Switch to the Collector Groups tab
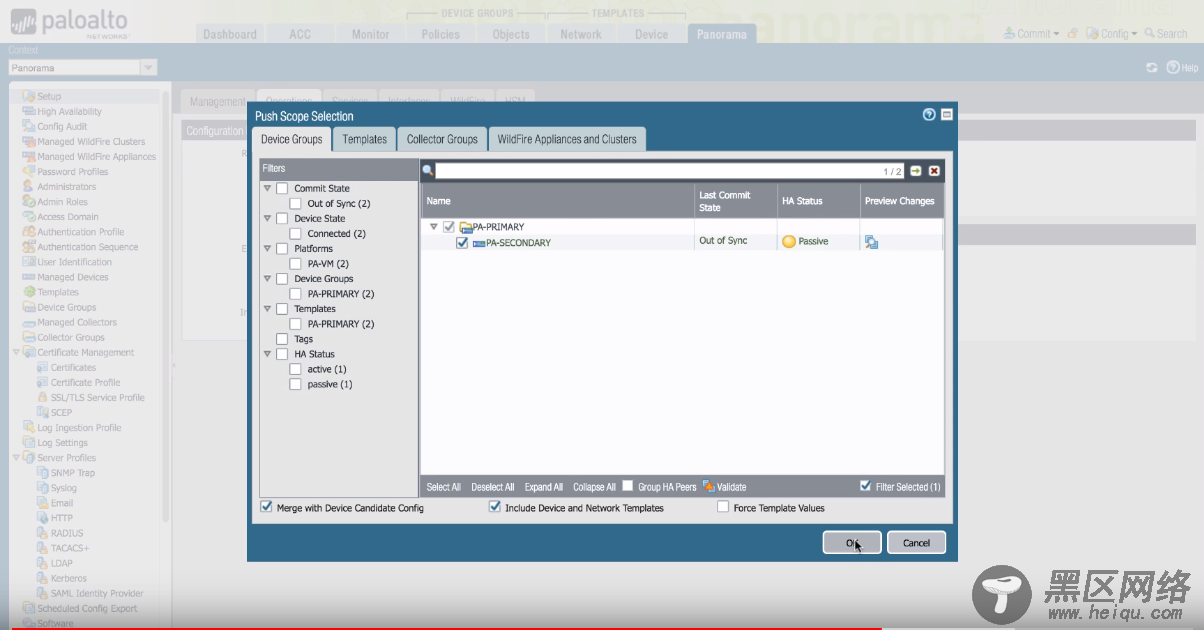 tap(442, 139)
